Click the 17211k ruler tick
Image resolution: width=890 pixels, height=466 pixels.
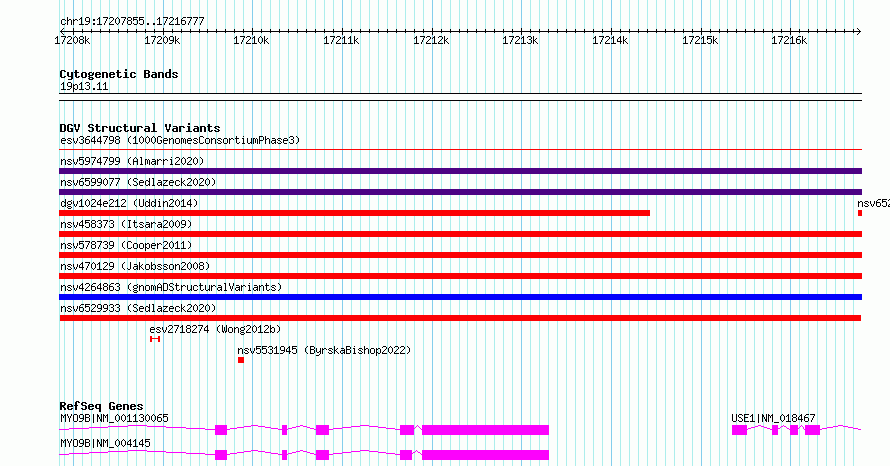[341, 40]
